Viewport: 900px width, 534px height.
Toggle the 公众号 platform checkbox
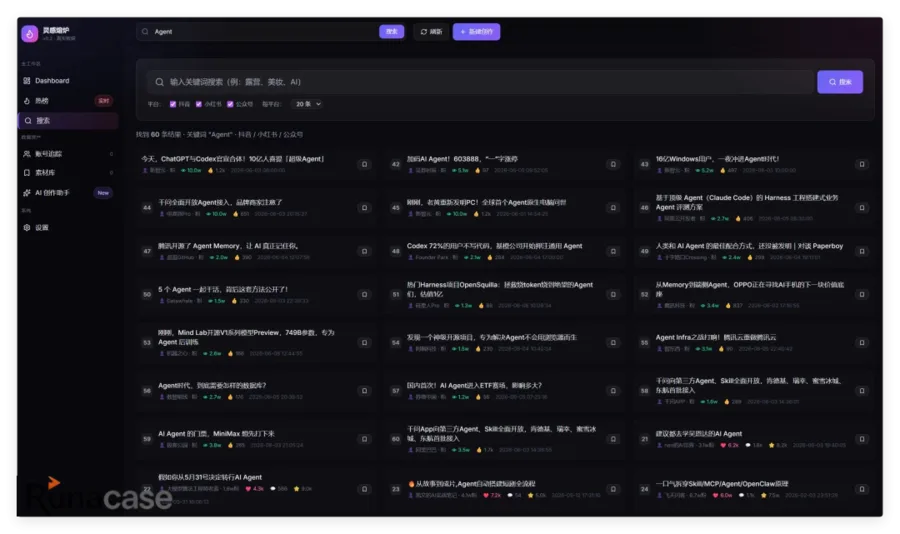pyautogui.click(x=230, y=104)
